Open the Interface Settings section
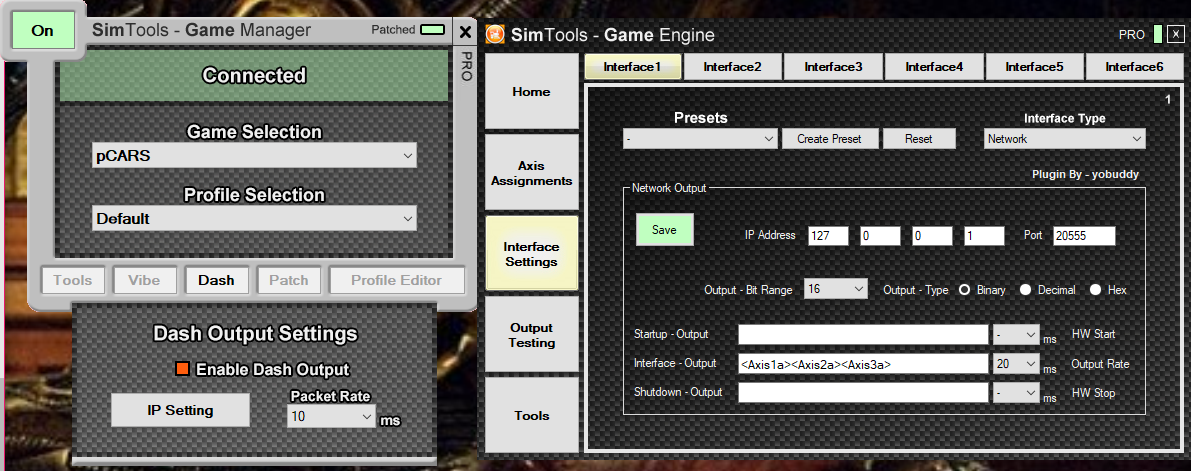This screenshot has height=471, width=1191. [531, 254]
